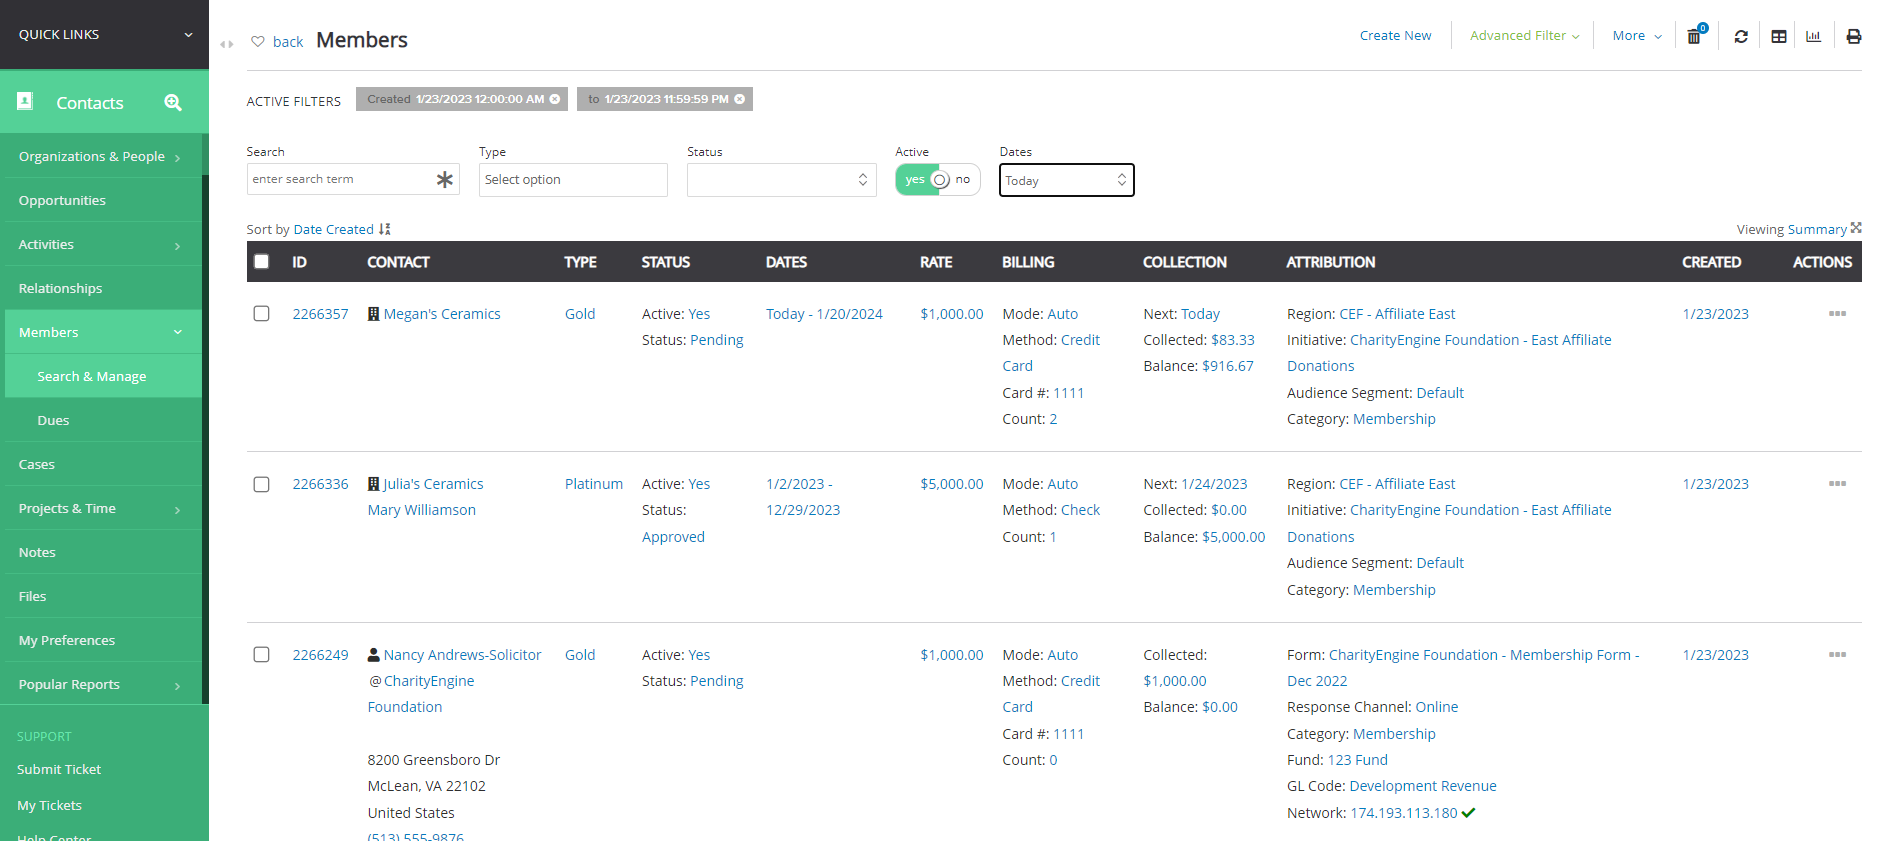Click the asterisk wildcard icon in search
The image size is (1883, 841).
(x=445, y=179)
